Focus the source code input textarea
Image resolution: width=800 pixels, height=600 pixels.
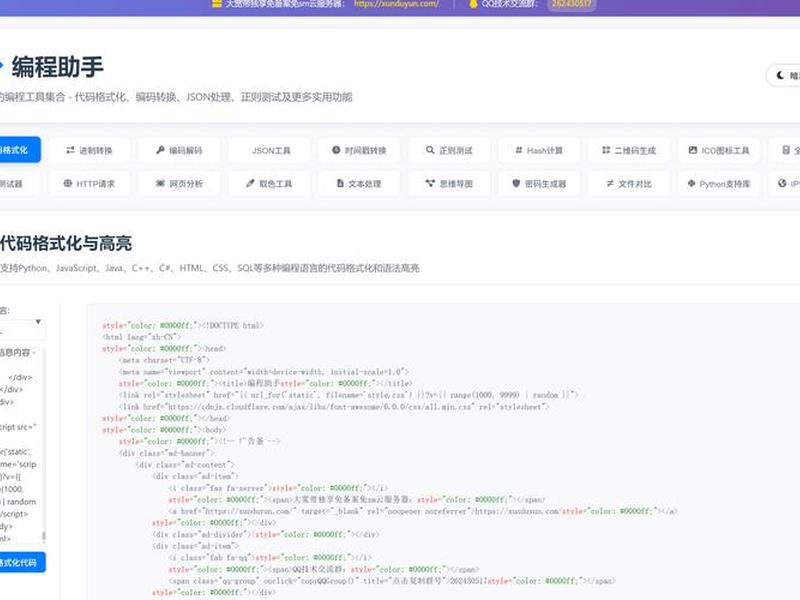tap(20, 445)
